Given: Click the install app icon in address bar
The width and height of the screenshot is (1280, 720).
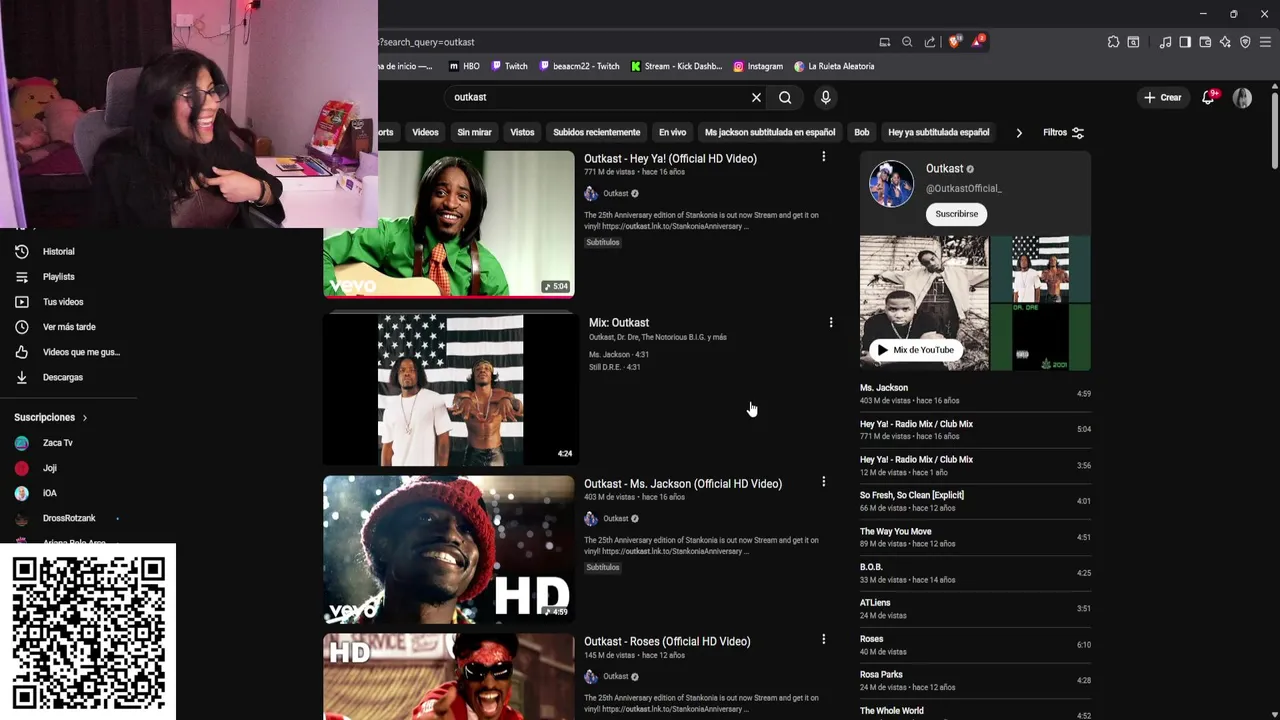Looking at the screenshot, I should pos(885,42).
